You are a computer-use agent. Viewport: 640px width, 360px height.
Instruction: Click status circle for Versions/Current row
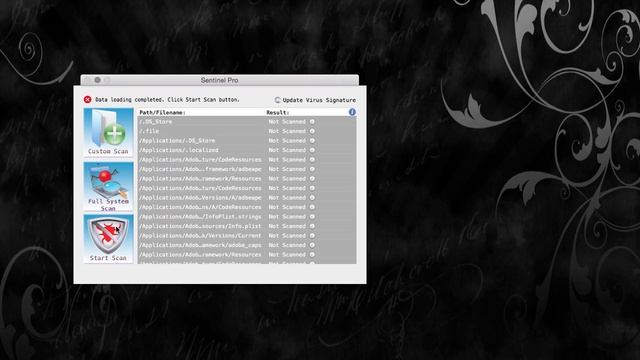coord(312,236)
